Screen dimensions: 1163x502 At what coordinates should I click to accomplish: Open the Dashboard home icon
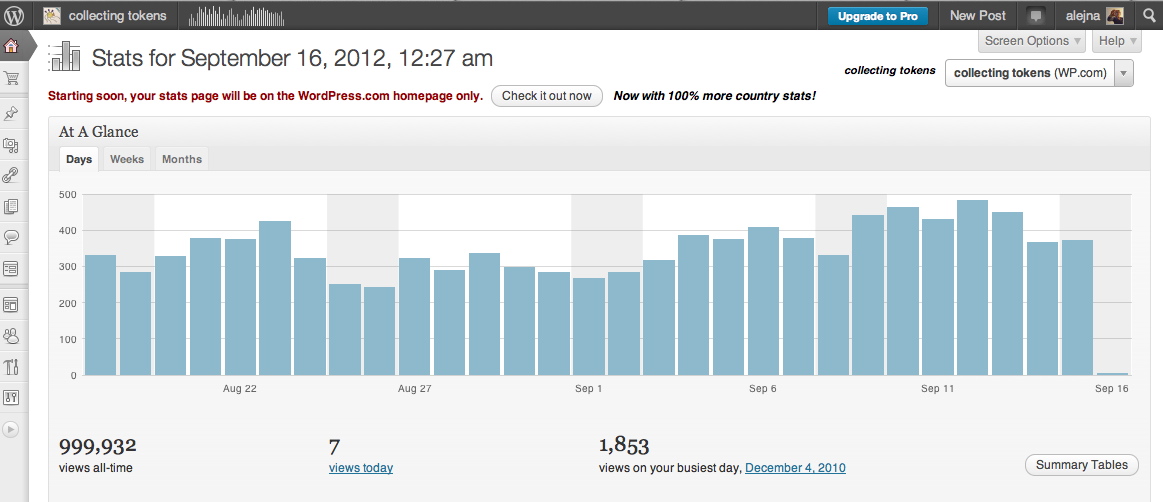(x=12, y=46)
